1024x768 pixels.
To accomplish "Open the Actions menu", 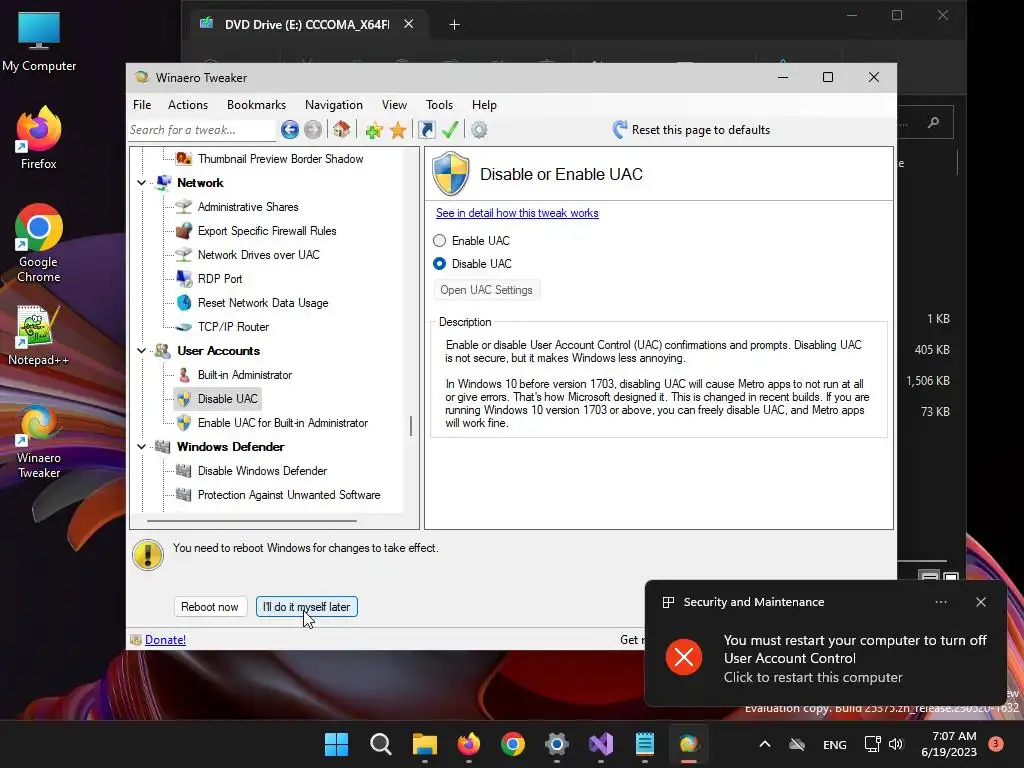I will click(188, 104).
